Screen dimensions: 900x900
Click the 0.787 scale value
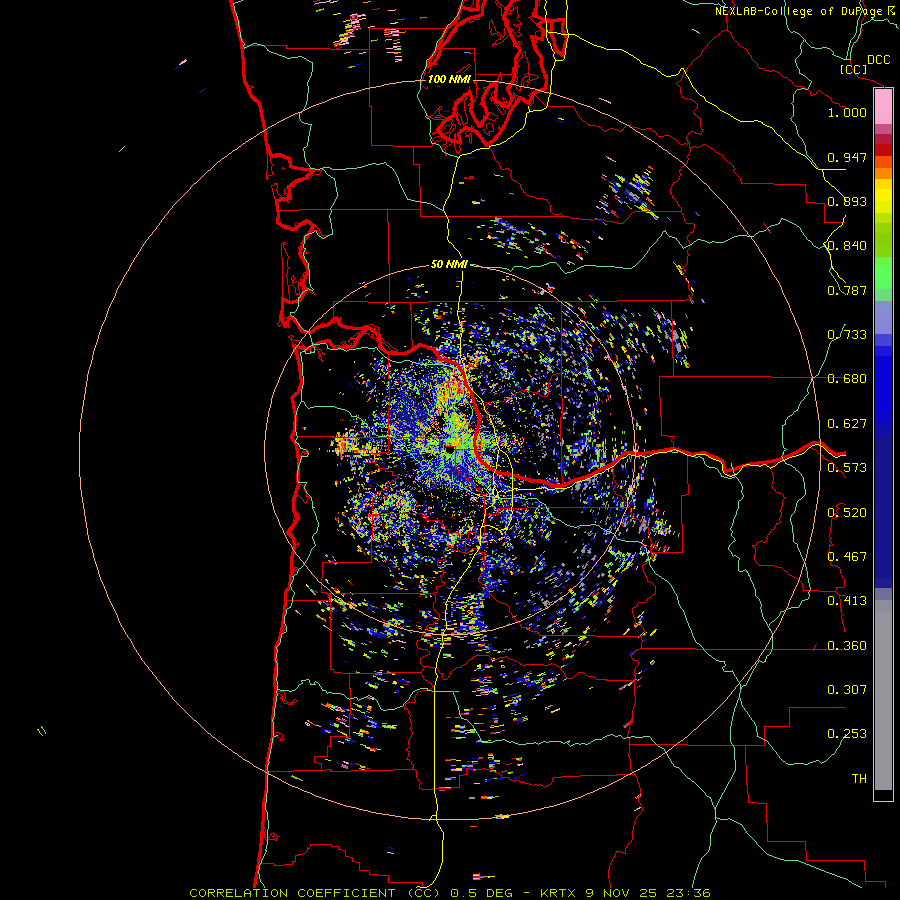coord(847,290)
